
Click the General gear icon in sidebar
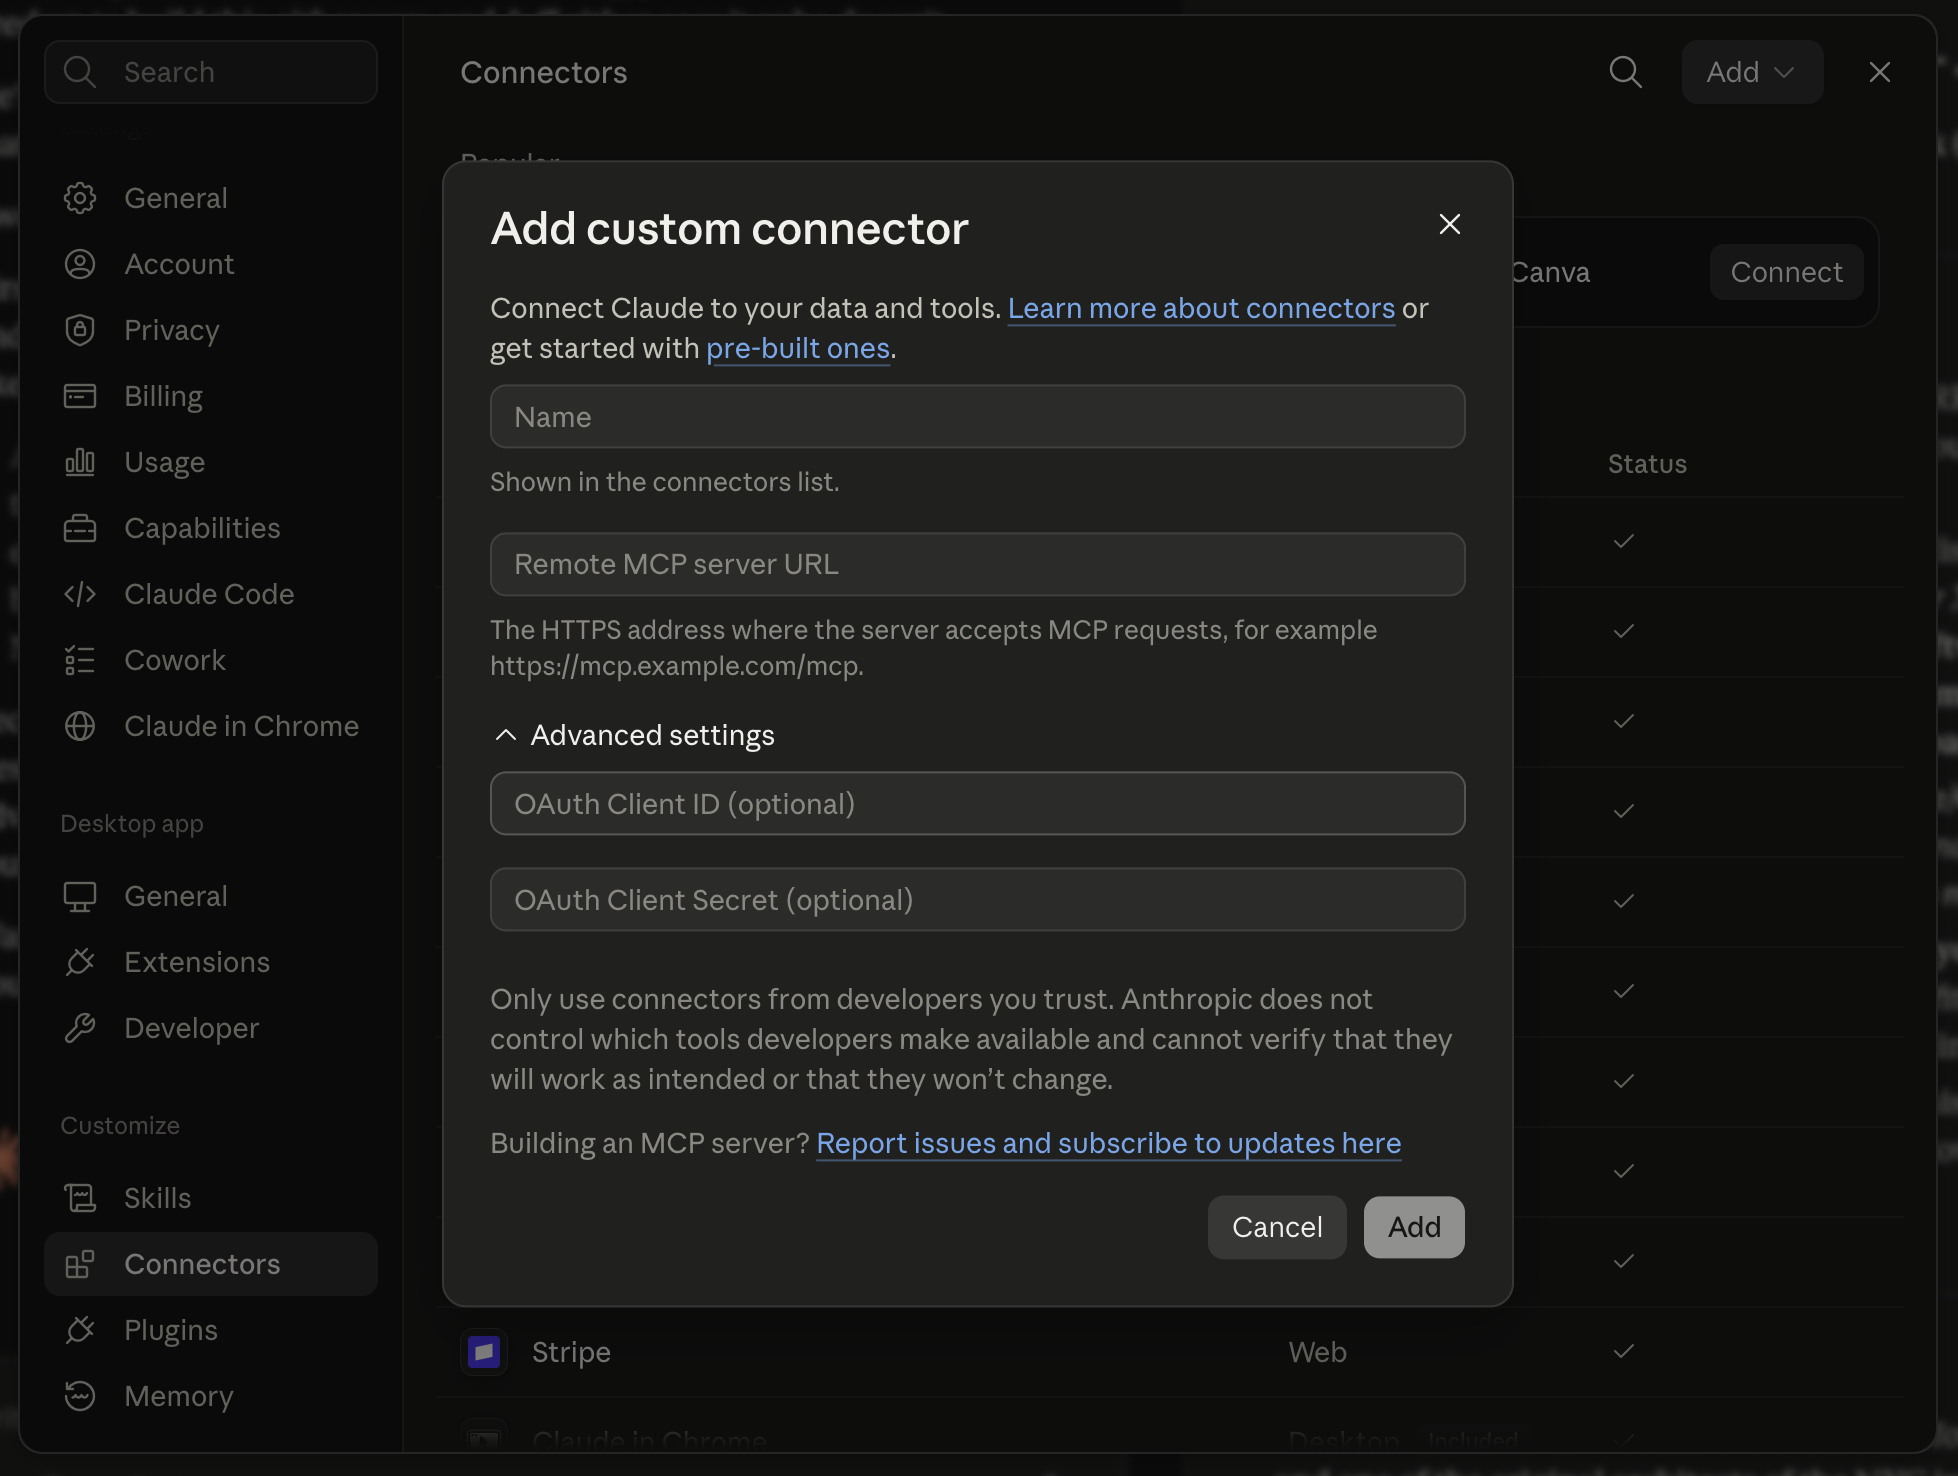tap(80, 198)
